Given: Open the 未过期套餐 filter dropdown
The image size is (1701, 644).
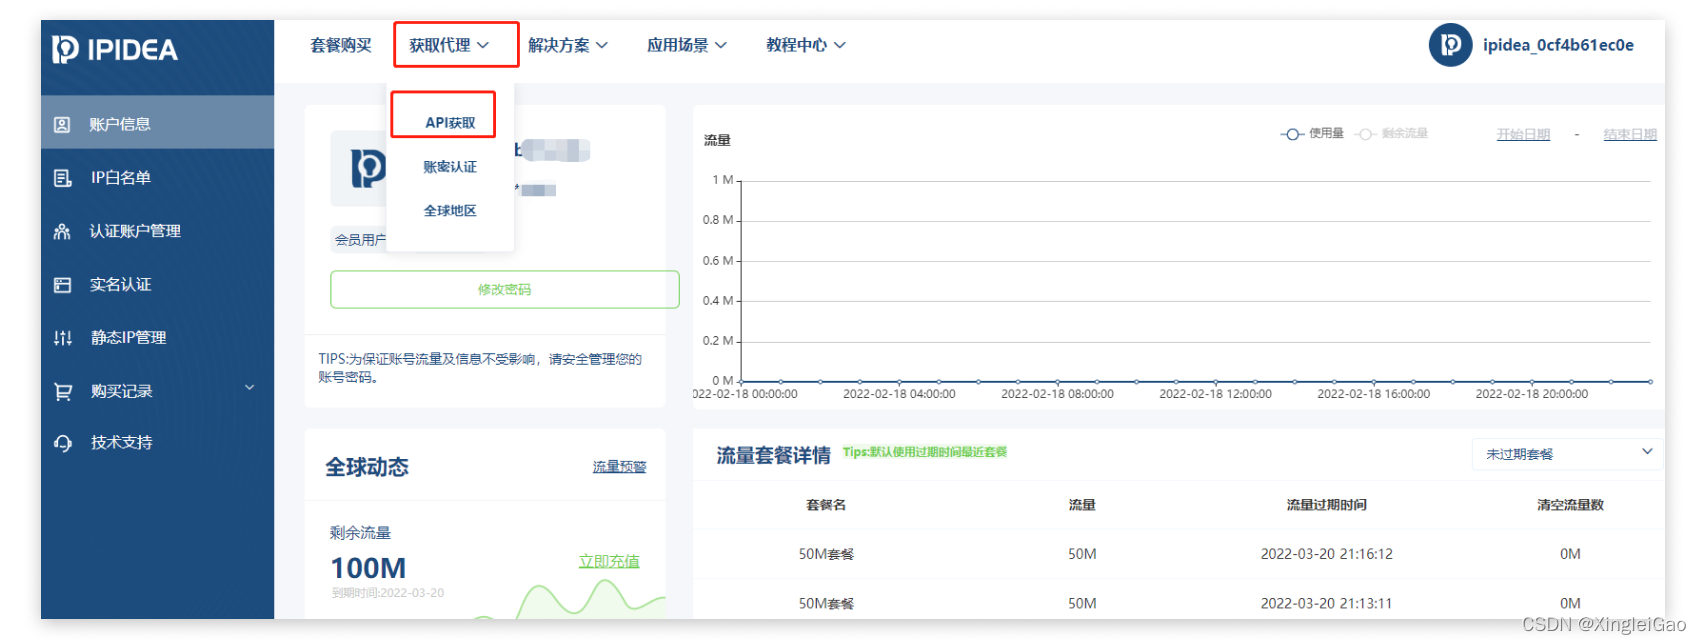Looking at the screenshot, I should [1566, 454].
